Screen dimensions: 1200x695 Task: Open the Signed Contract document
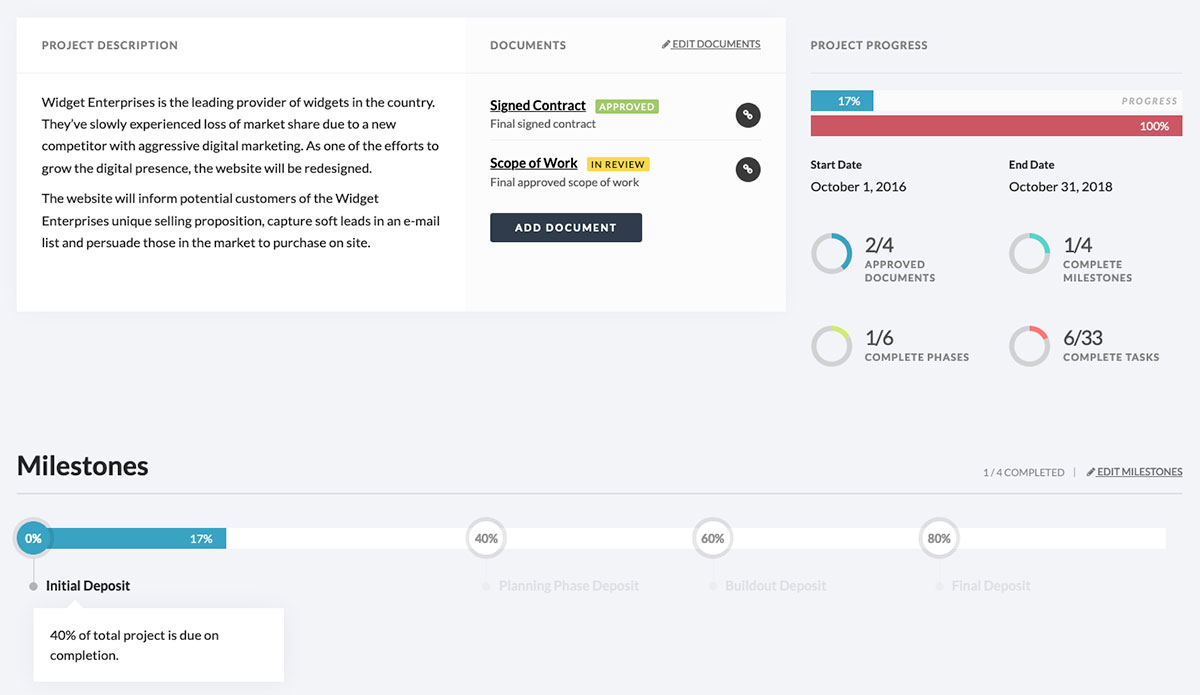point(537,106)
